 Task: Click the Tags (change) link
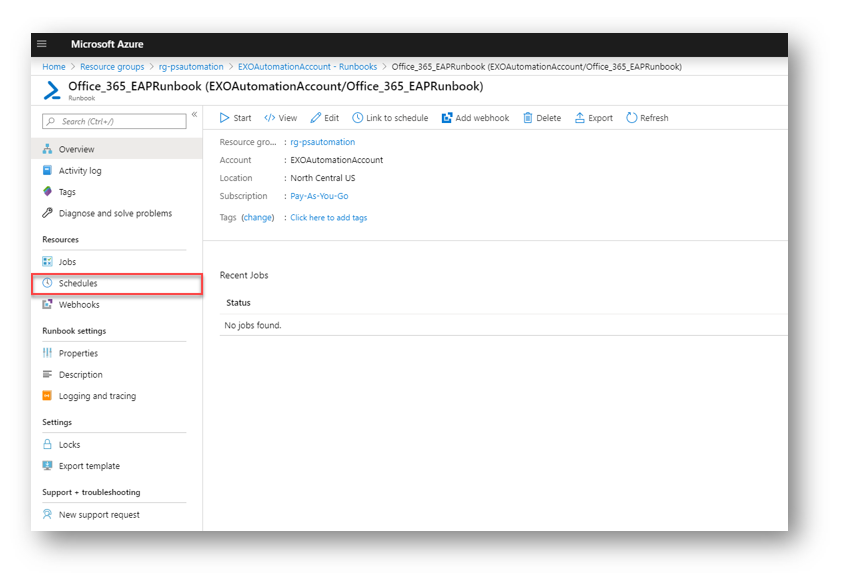(x=257, y=218)
